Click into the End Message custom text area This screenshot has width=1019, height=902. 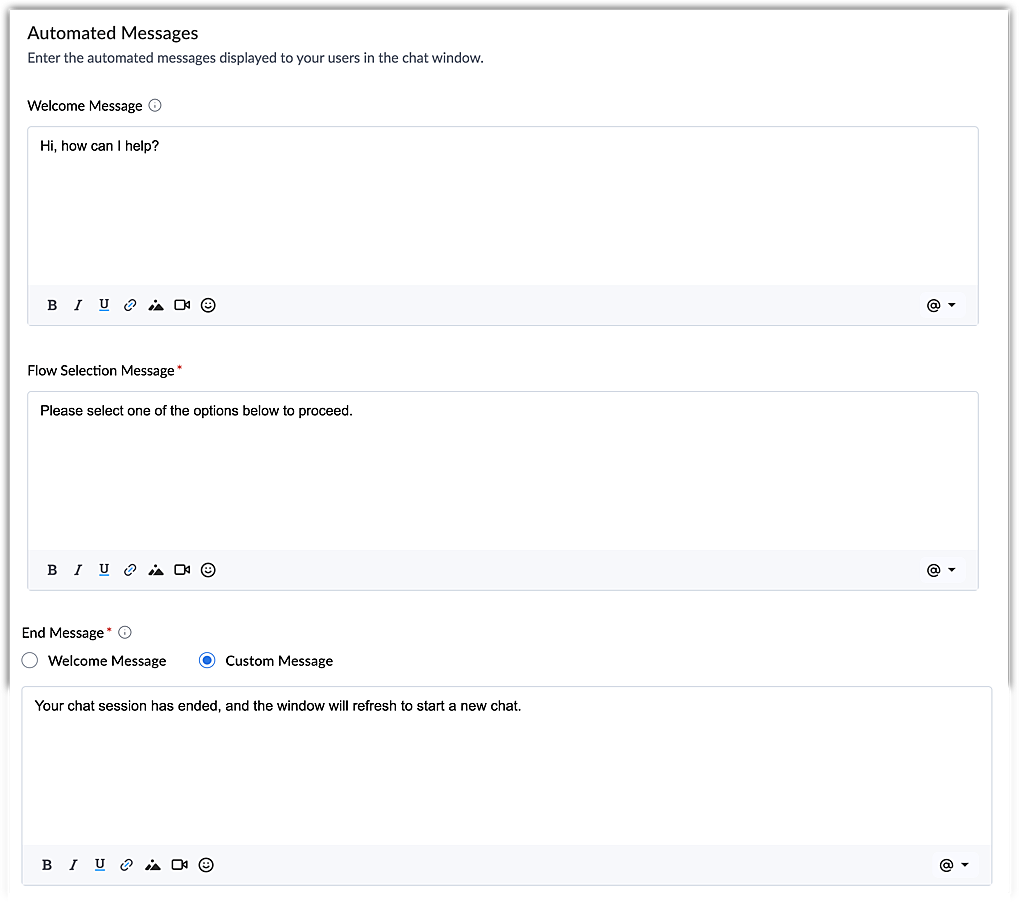tap(507, 766)
